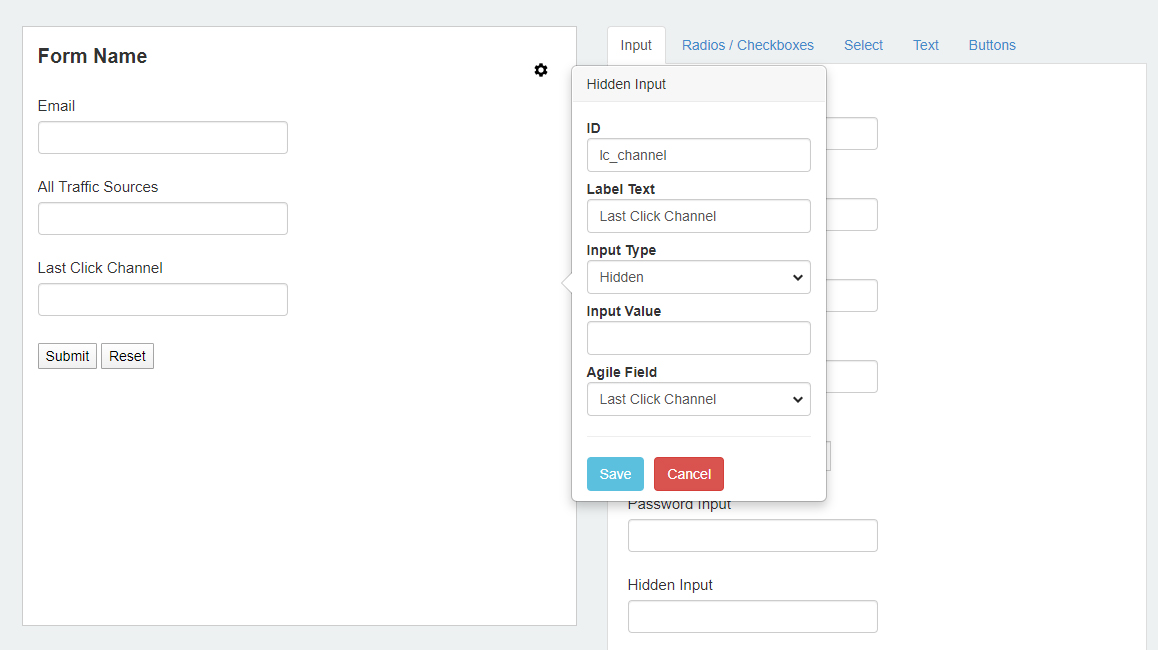Save the Hidden Input settings
The image size is (1158, 650).
point(615,474)
